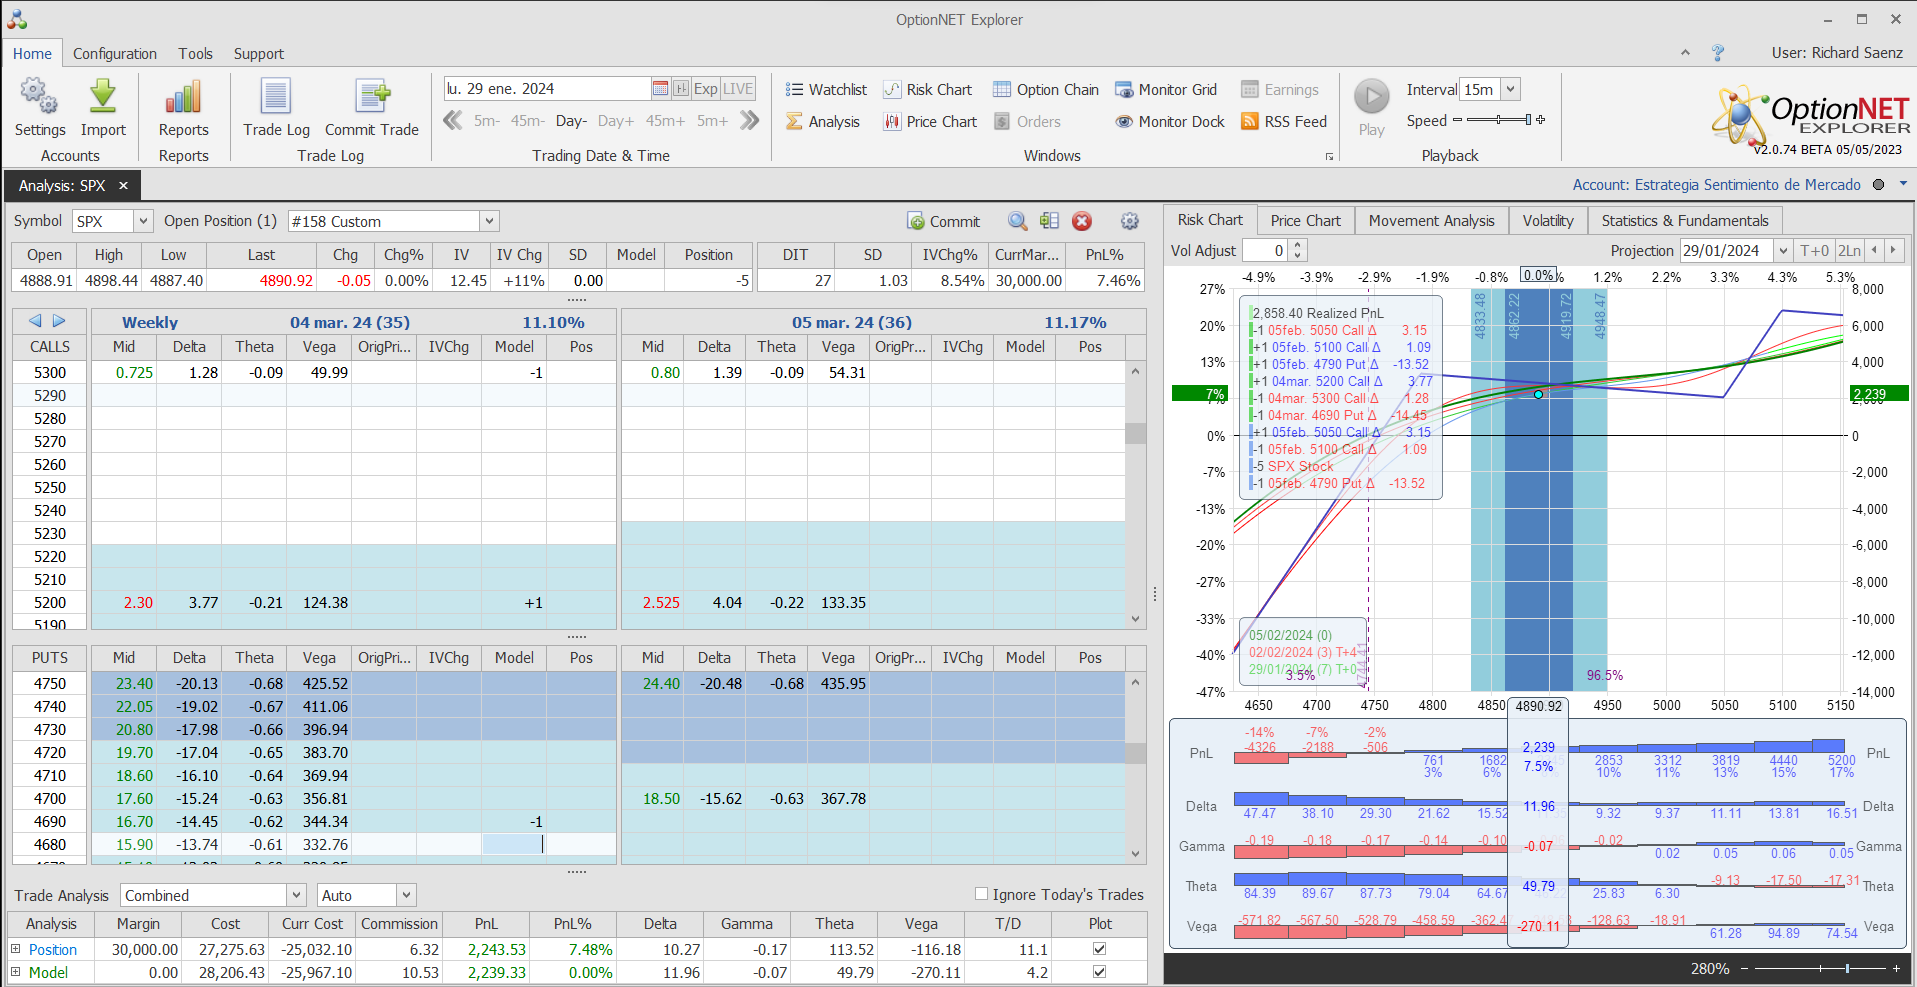The height and width of the screenshot is (987, 1917).
Task: Switch to the Configuration ribbon tab
Action: (114, 54)
